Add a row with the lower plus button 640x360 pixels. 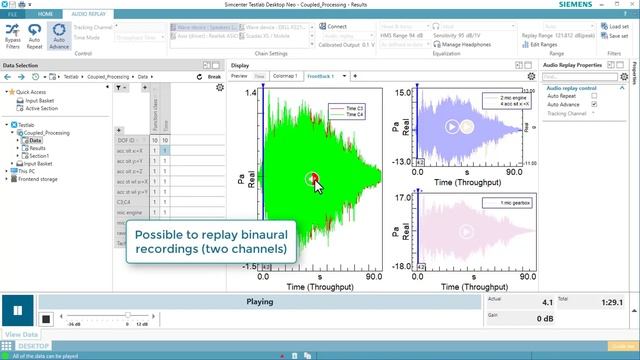[119, 130]
